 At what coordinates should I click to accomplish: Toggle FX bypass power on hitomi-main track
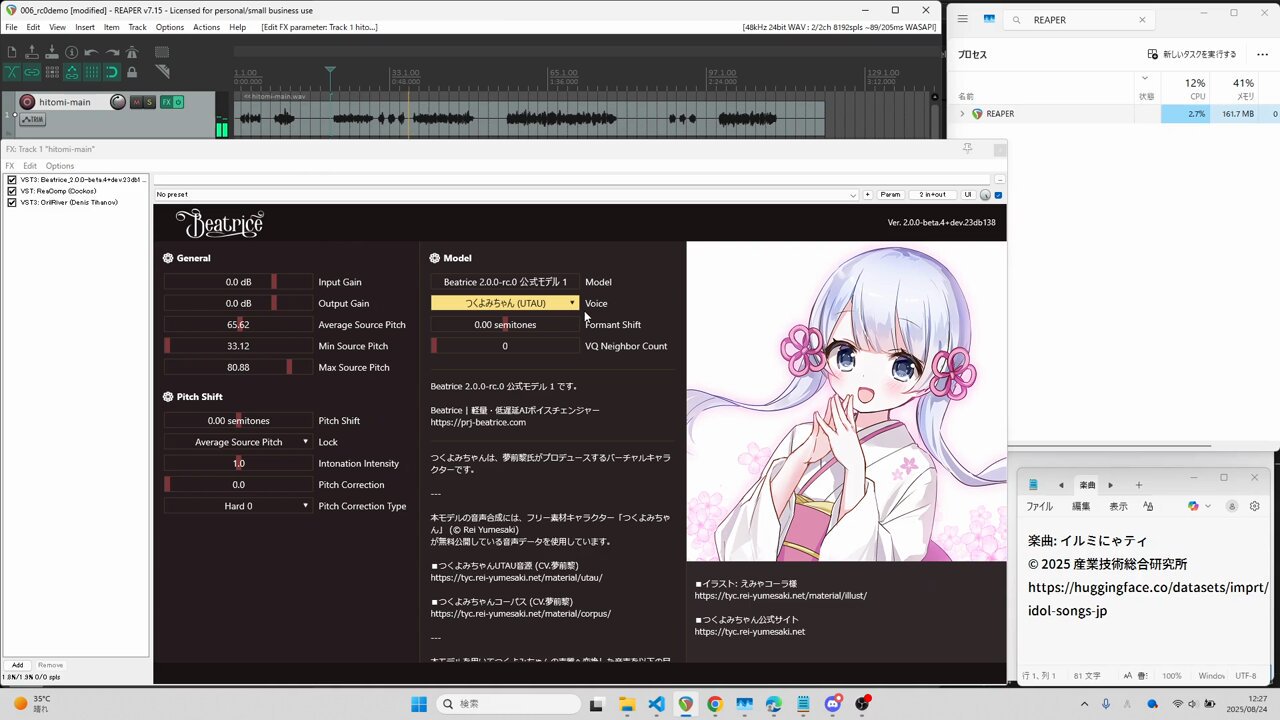coord(179,102)
